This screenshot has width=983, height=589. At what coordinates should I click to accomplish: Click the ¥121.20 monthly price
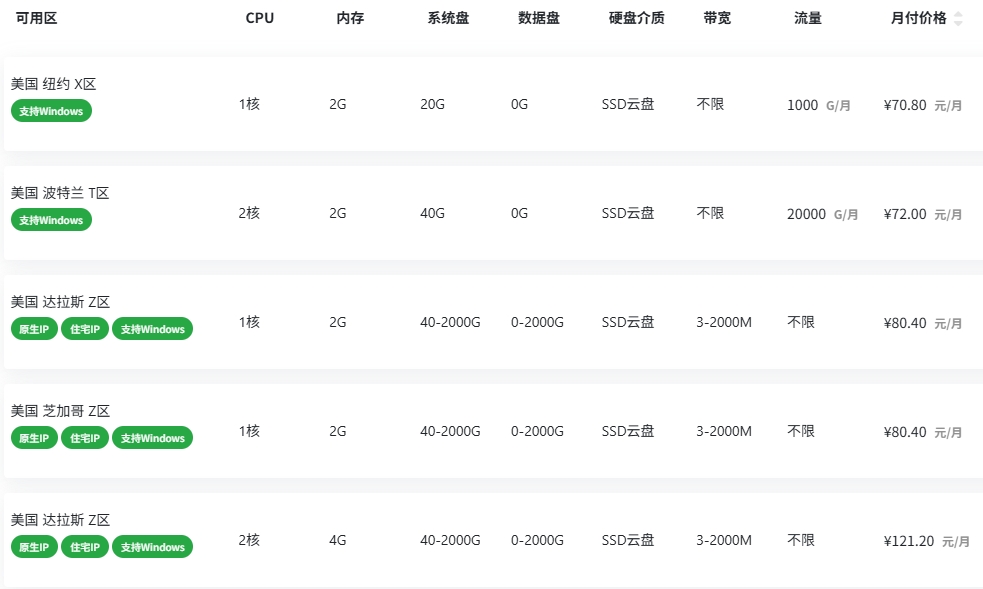click(908, 540)
